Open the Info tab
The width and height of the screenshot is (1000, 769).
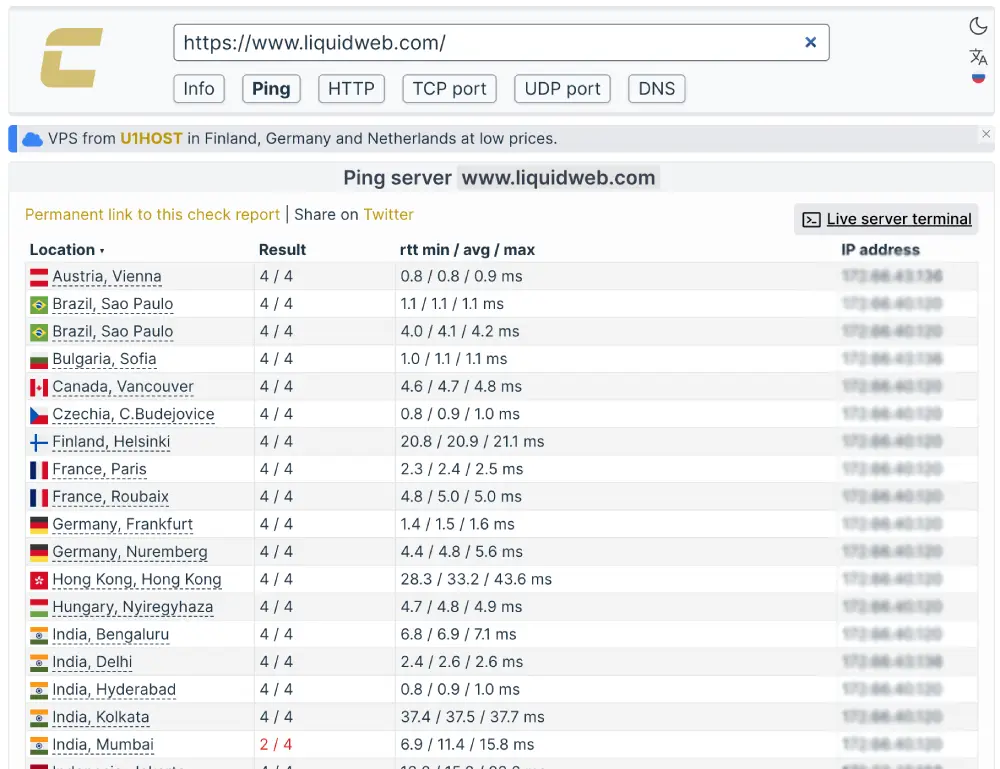click(198, 89)
